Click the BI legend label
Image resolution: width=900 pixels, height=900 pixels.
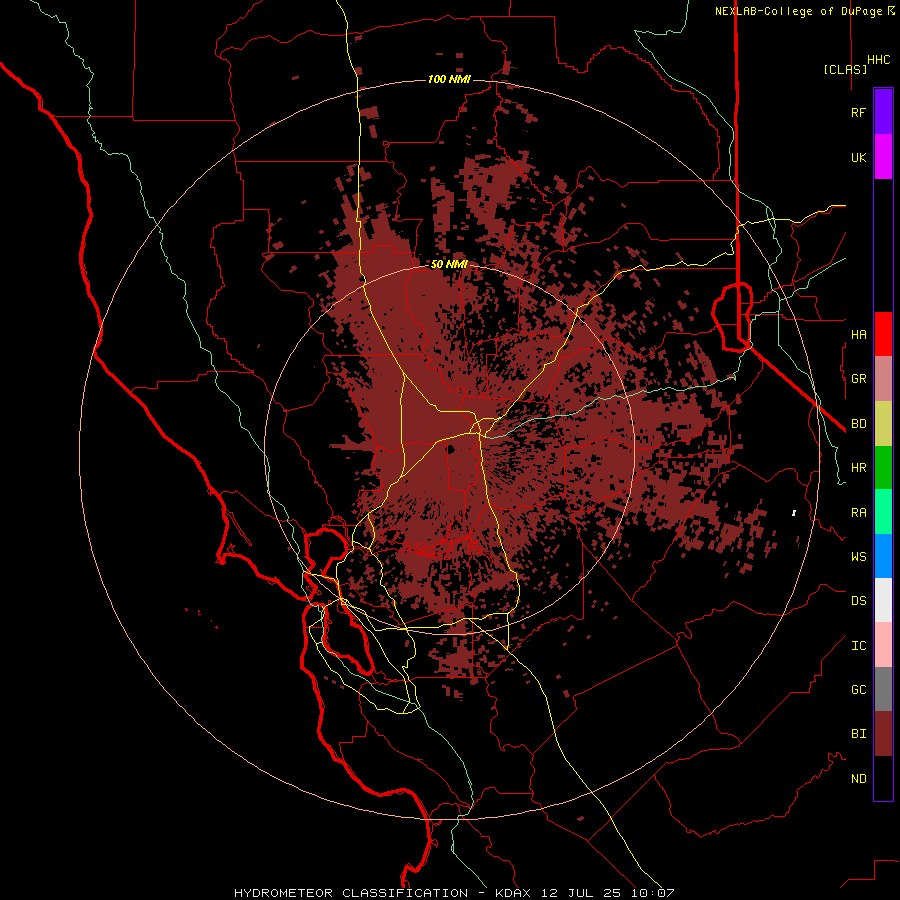click(x=858, y=734)
